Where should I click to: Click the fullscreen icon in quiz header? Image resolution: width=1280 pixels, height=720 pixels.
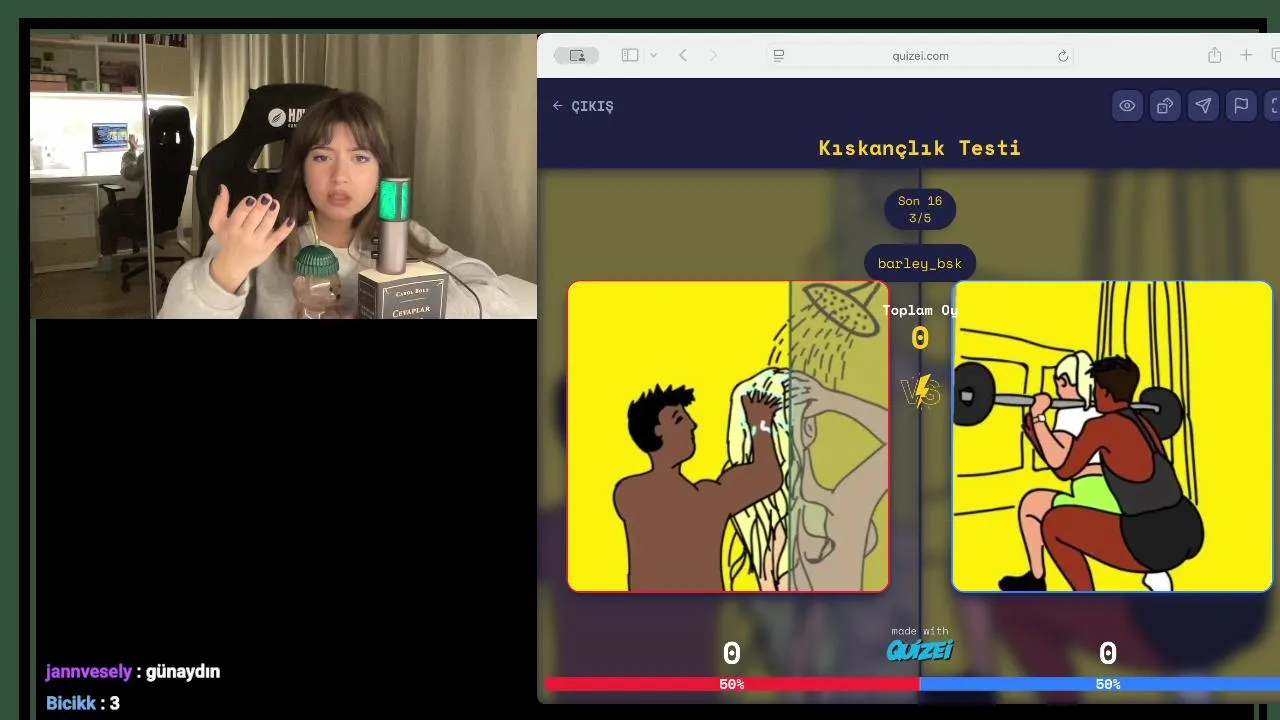click(1273, 106)
